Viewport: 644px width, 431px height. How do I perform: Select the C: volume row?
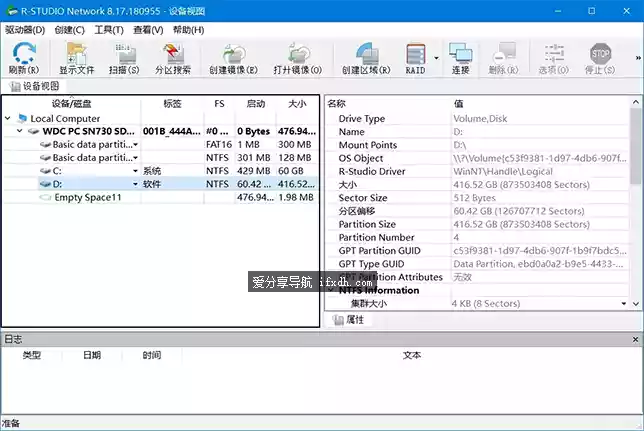pyautogui.click(x=161, y=171)
